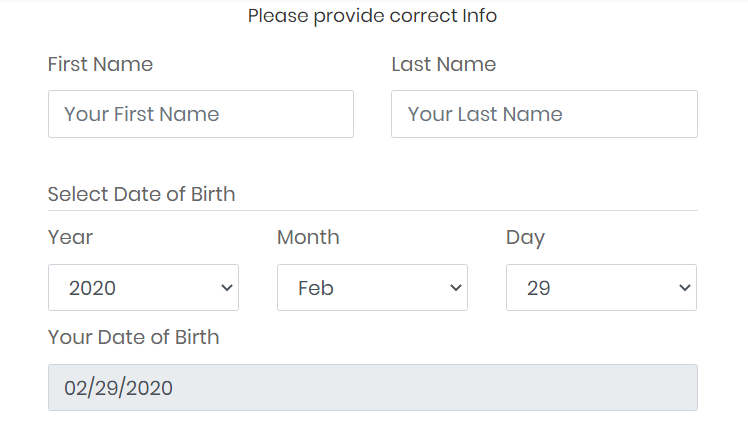The height and width of the screenshot is (438, 748).
Task: Click the Last Name label
Action: (x=443, y=64)
